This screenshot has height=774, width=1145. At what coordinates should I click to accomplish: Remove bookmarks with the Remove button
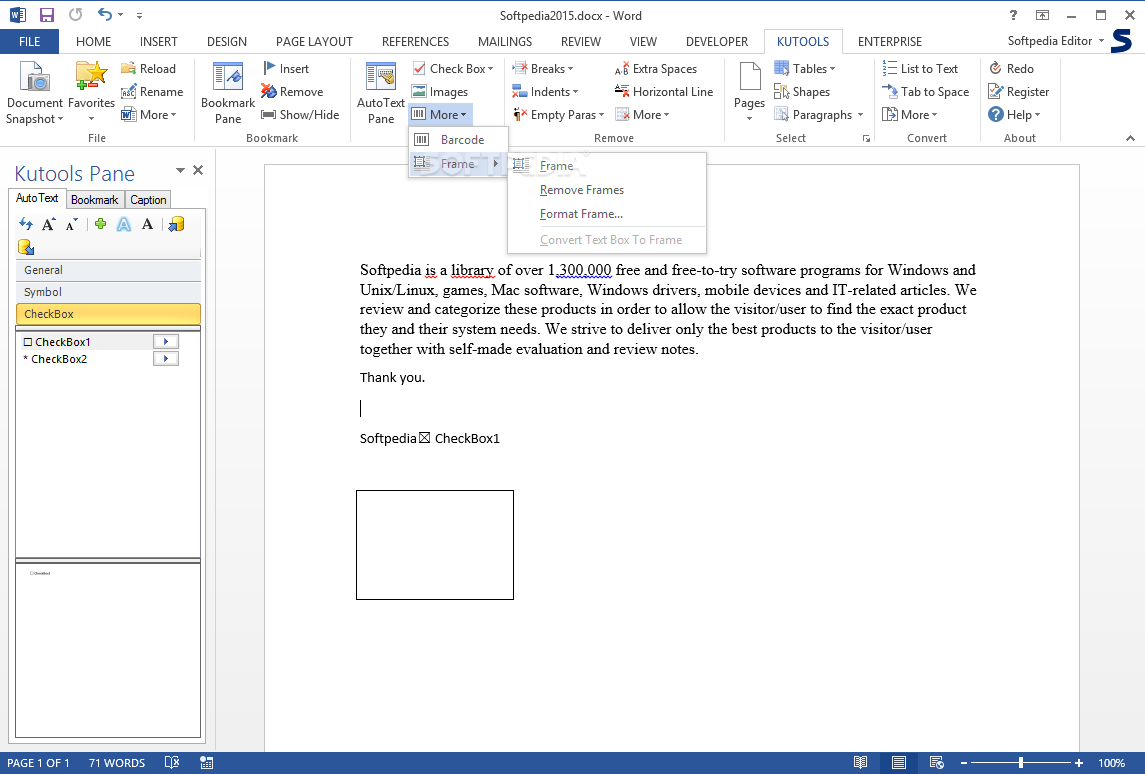pos(292,92)
